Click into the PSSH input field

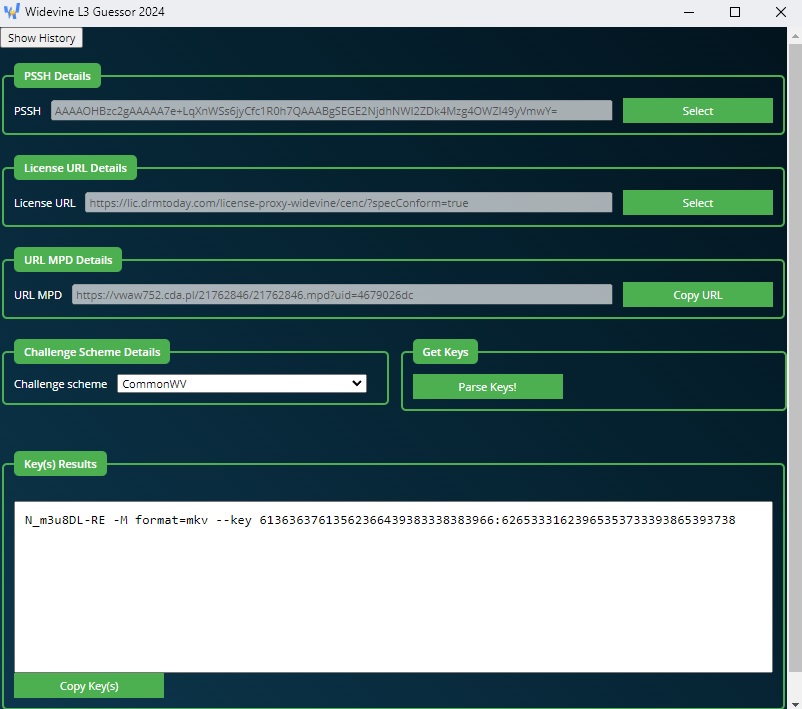coord(331,110)
